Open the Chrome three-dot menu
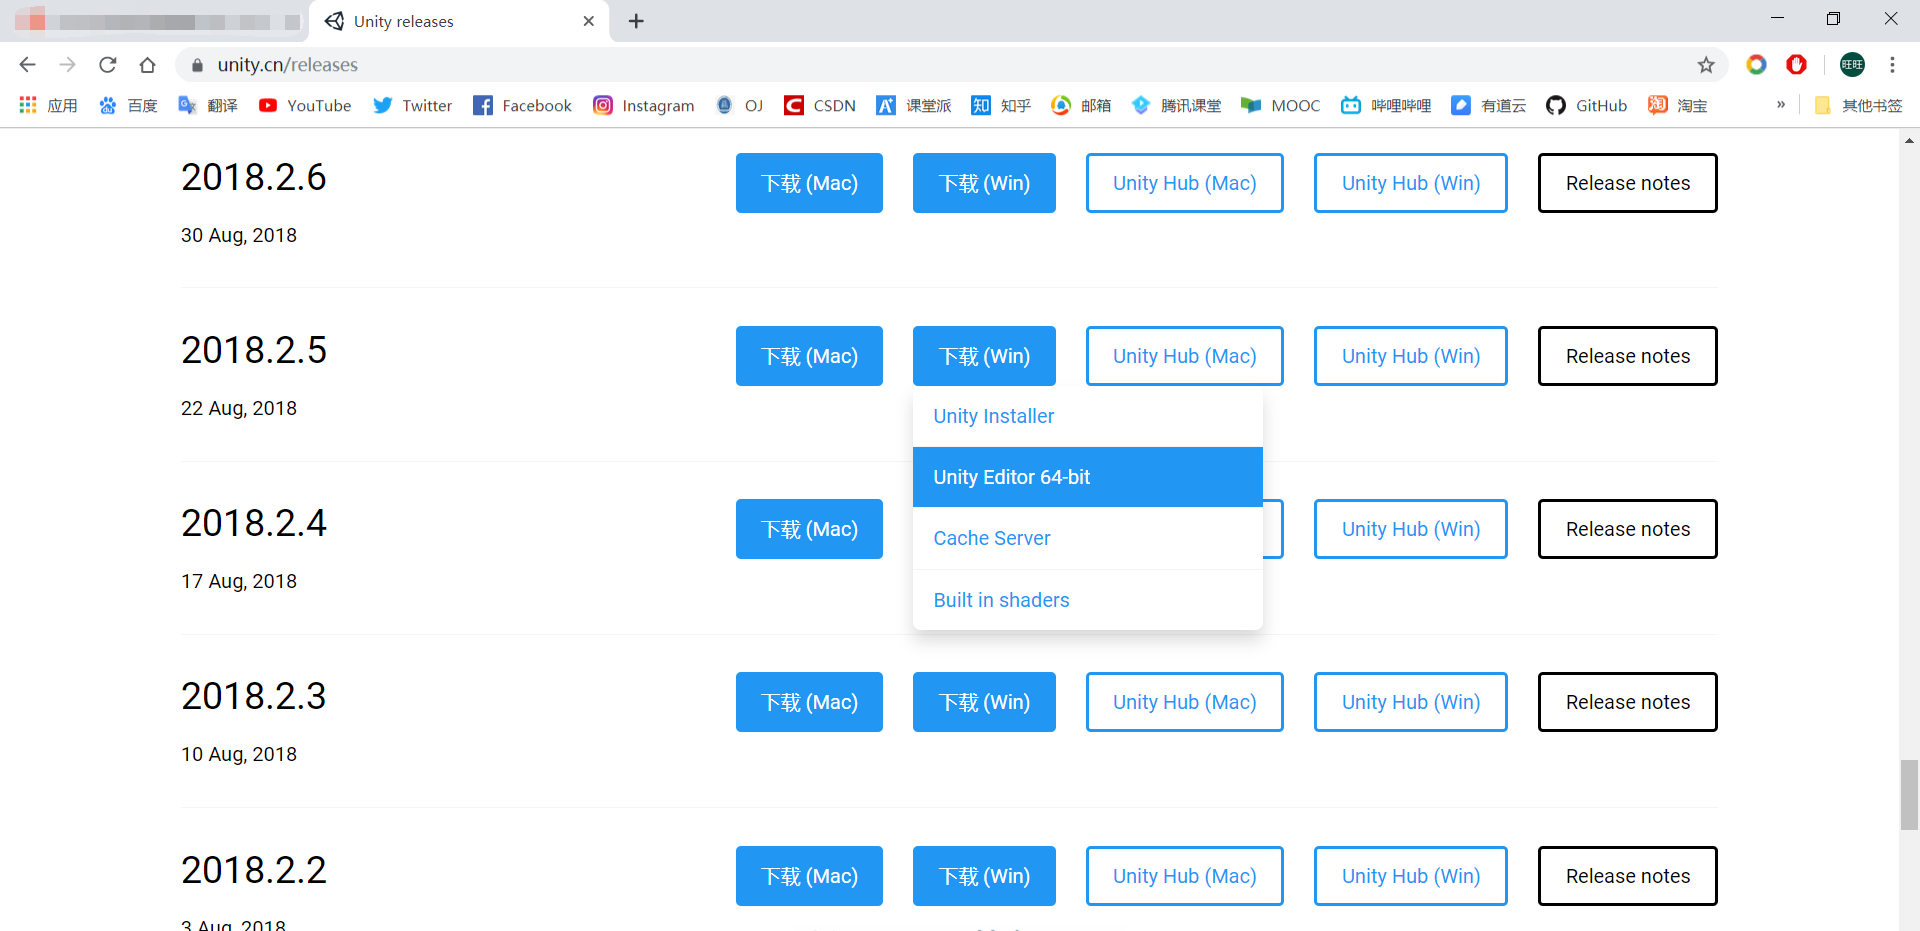This screenshot has width=1920, height=931. [x=1892, y=65]
